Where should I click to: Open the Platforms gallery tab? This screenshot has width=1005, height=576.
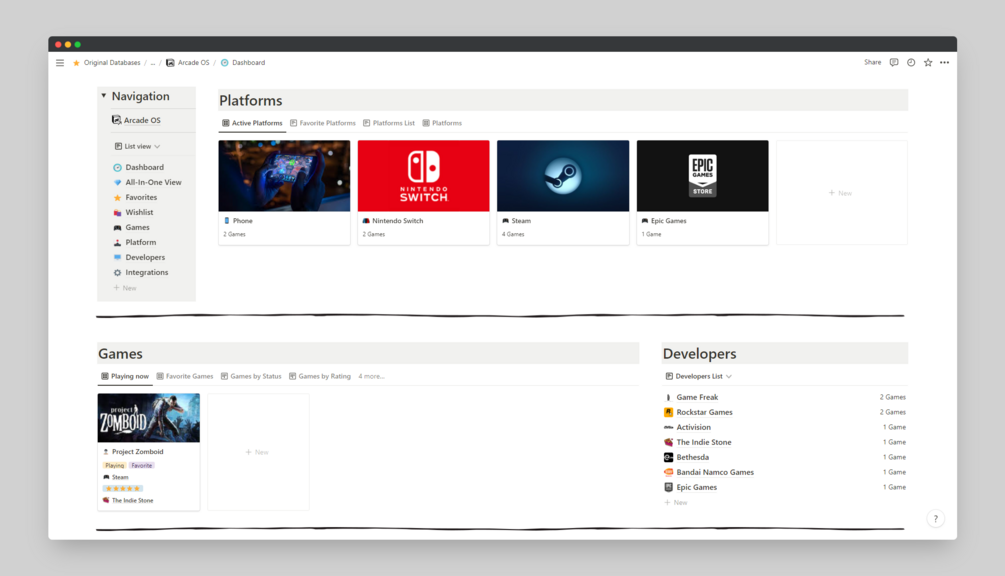click(x=442, y=123)
